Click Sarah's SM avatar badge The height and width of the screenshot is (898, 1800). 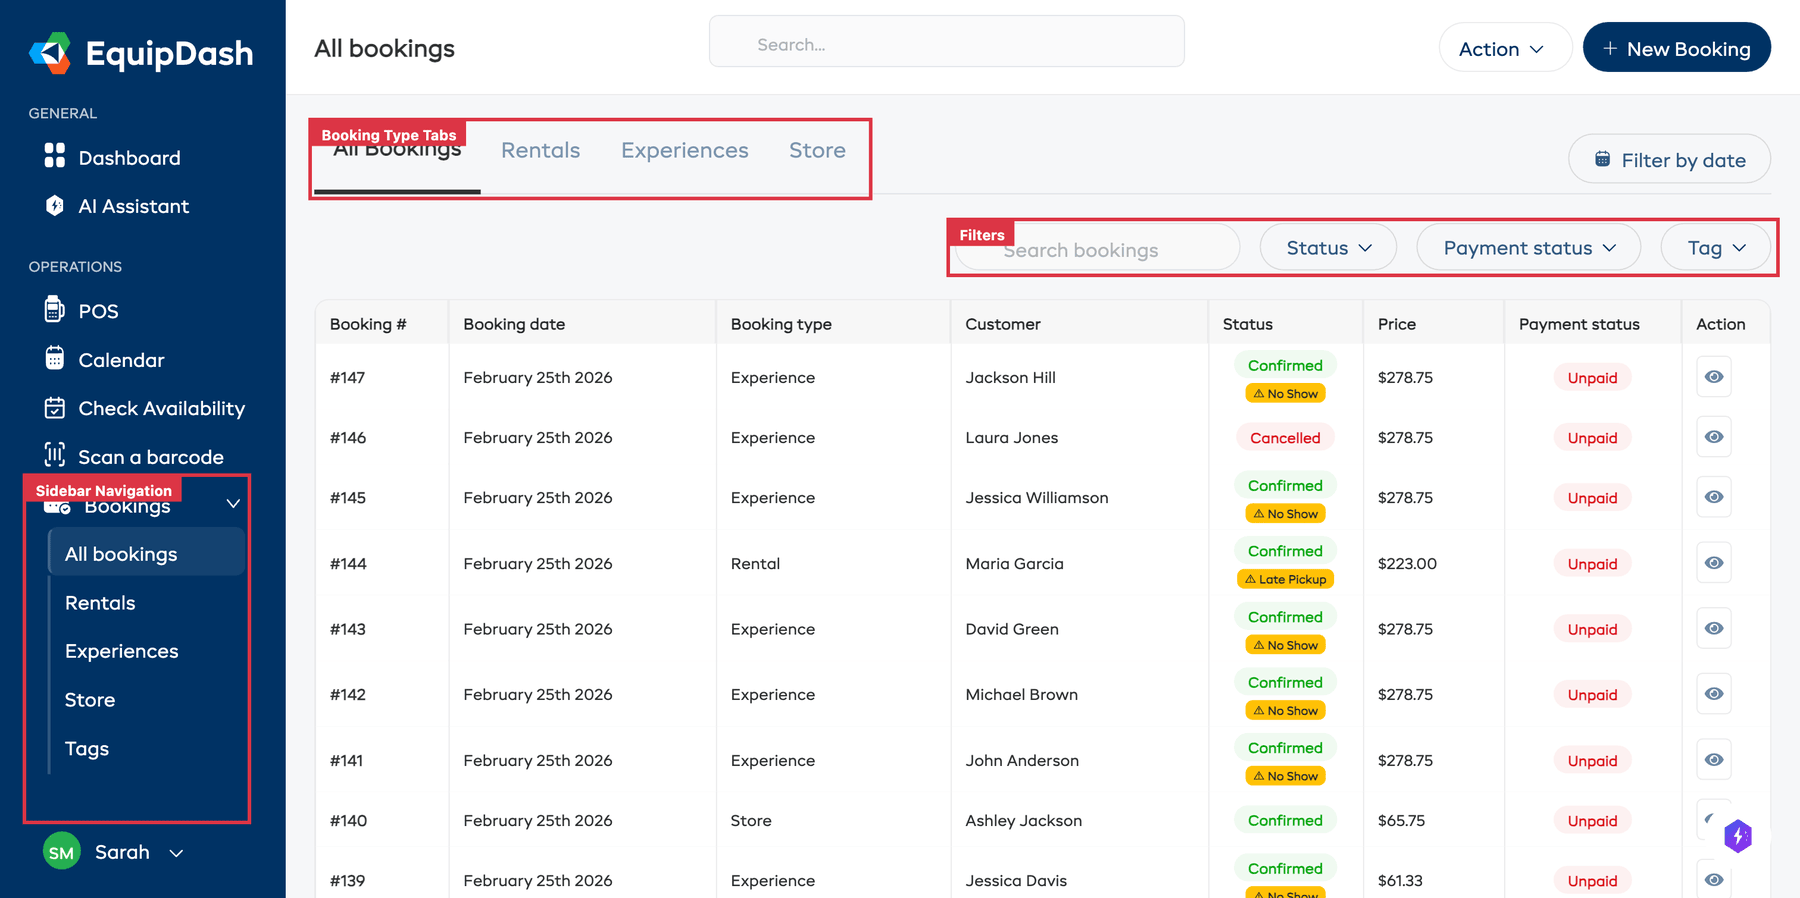62,852
